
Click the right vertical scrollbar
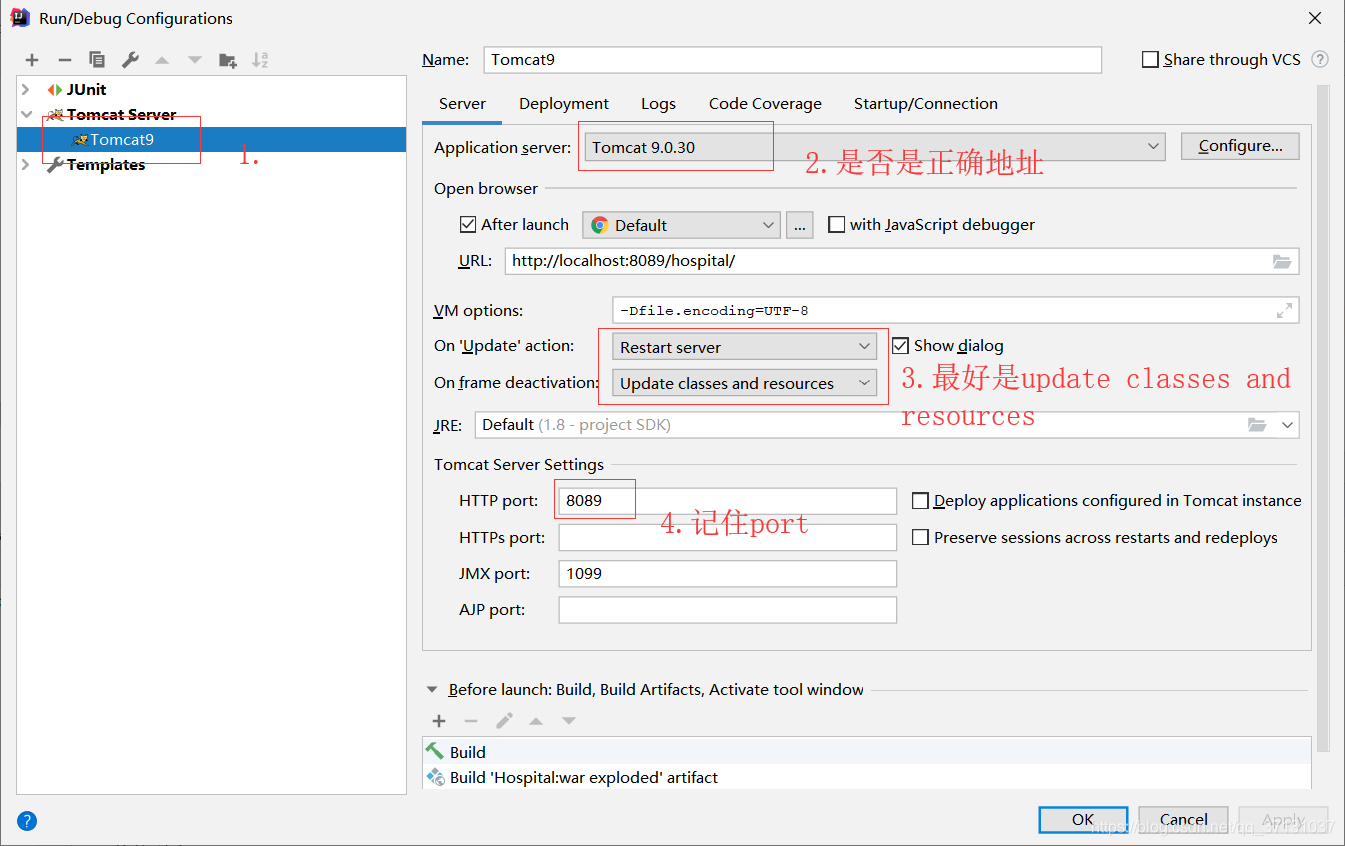tap(1323, 420)
